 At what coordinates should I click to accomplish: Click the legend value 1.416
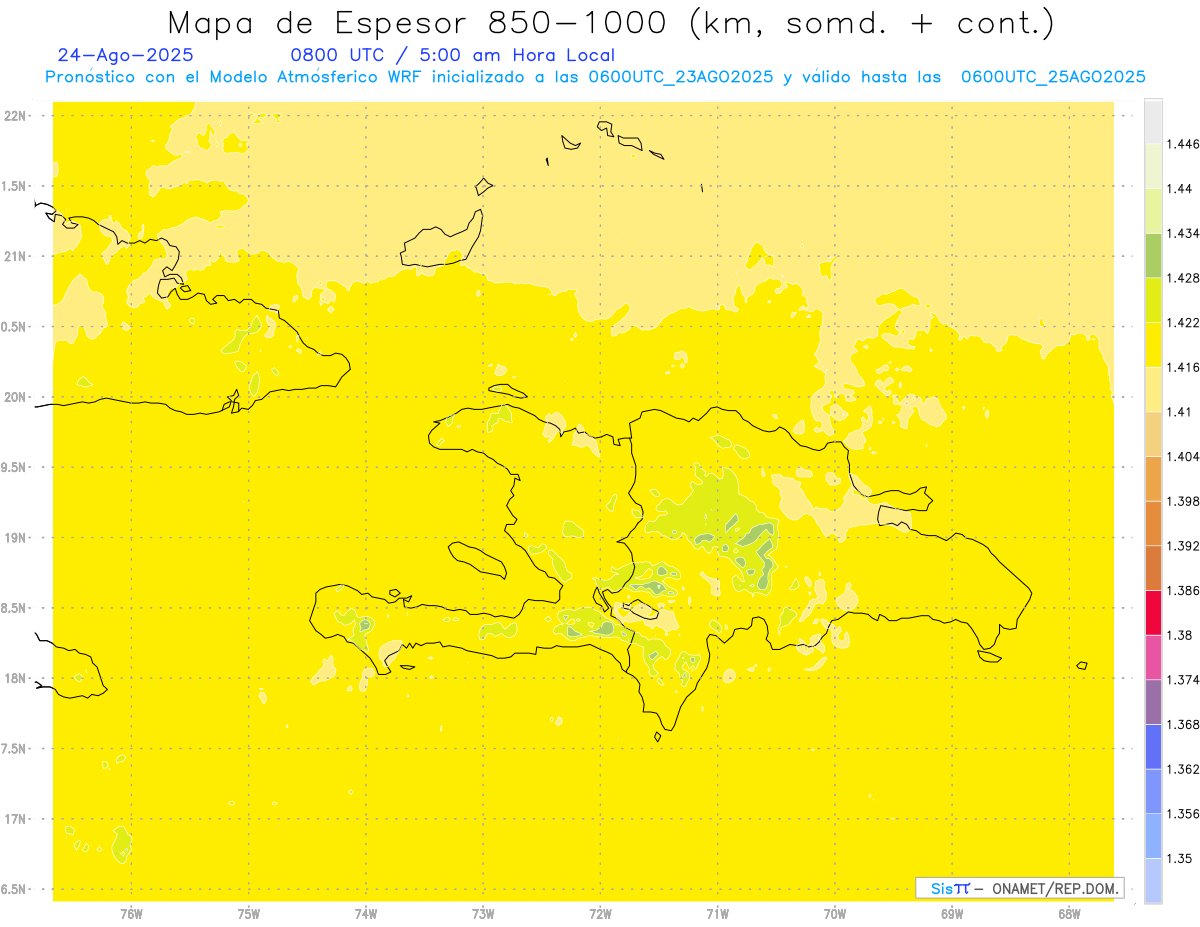point(1183,367)
